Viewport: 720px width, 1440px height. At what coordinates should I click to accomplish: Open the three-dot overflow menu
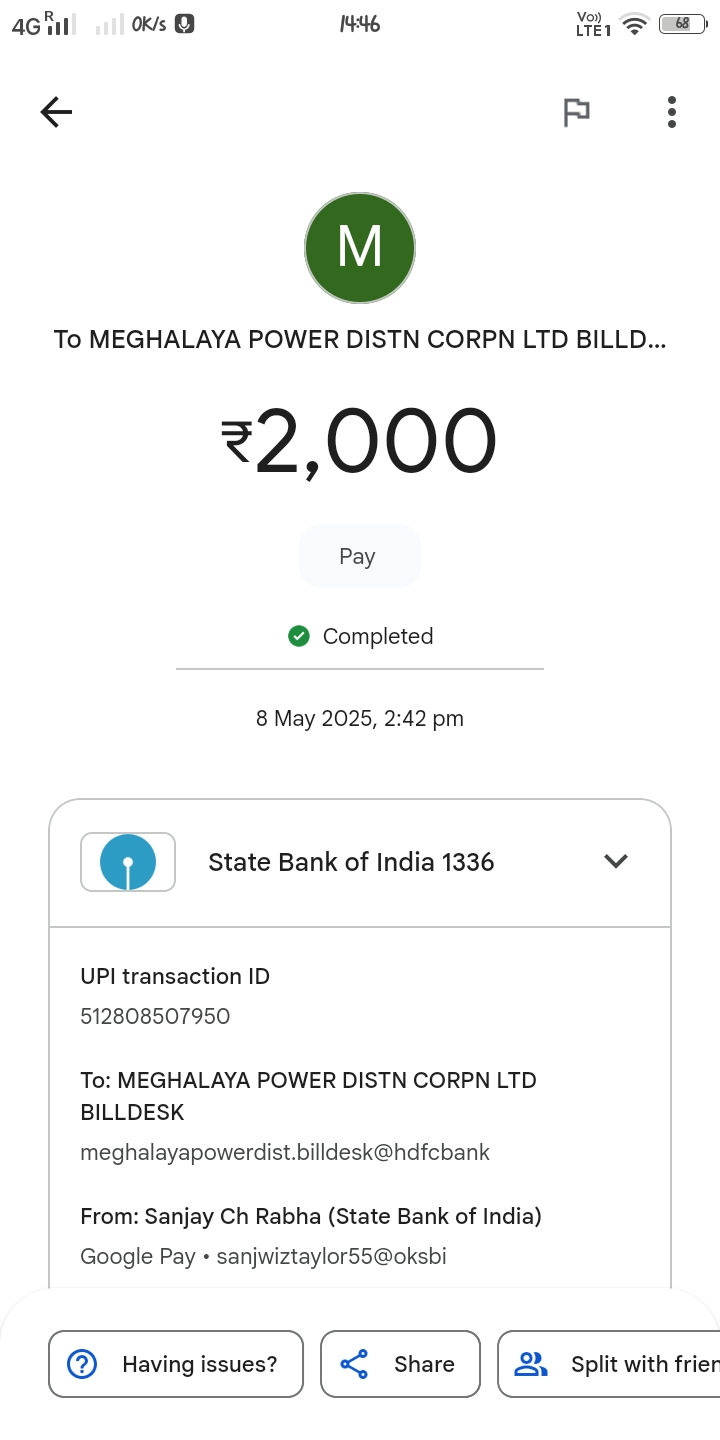[672, 112]
